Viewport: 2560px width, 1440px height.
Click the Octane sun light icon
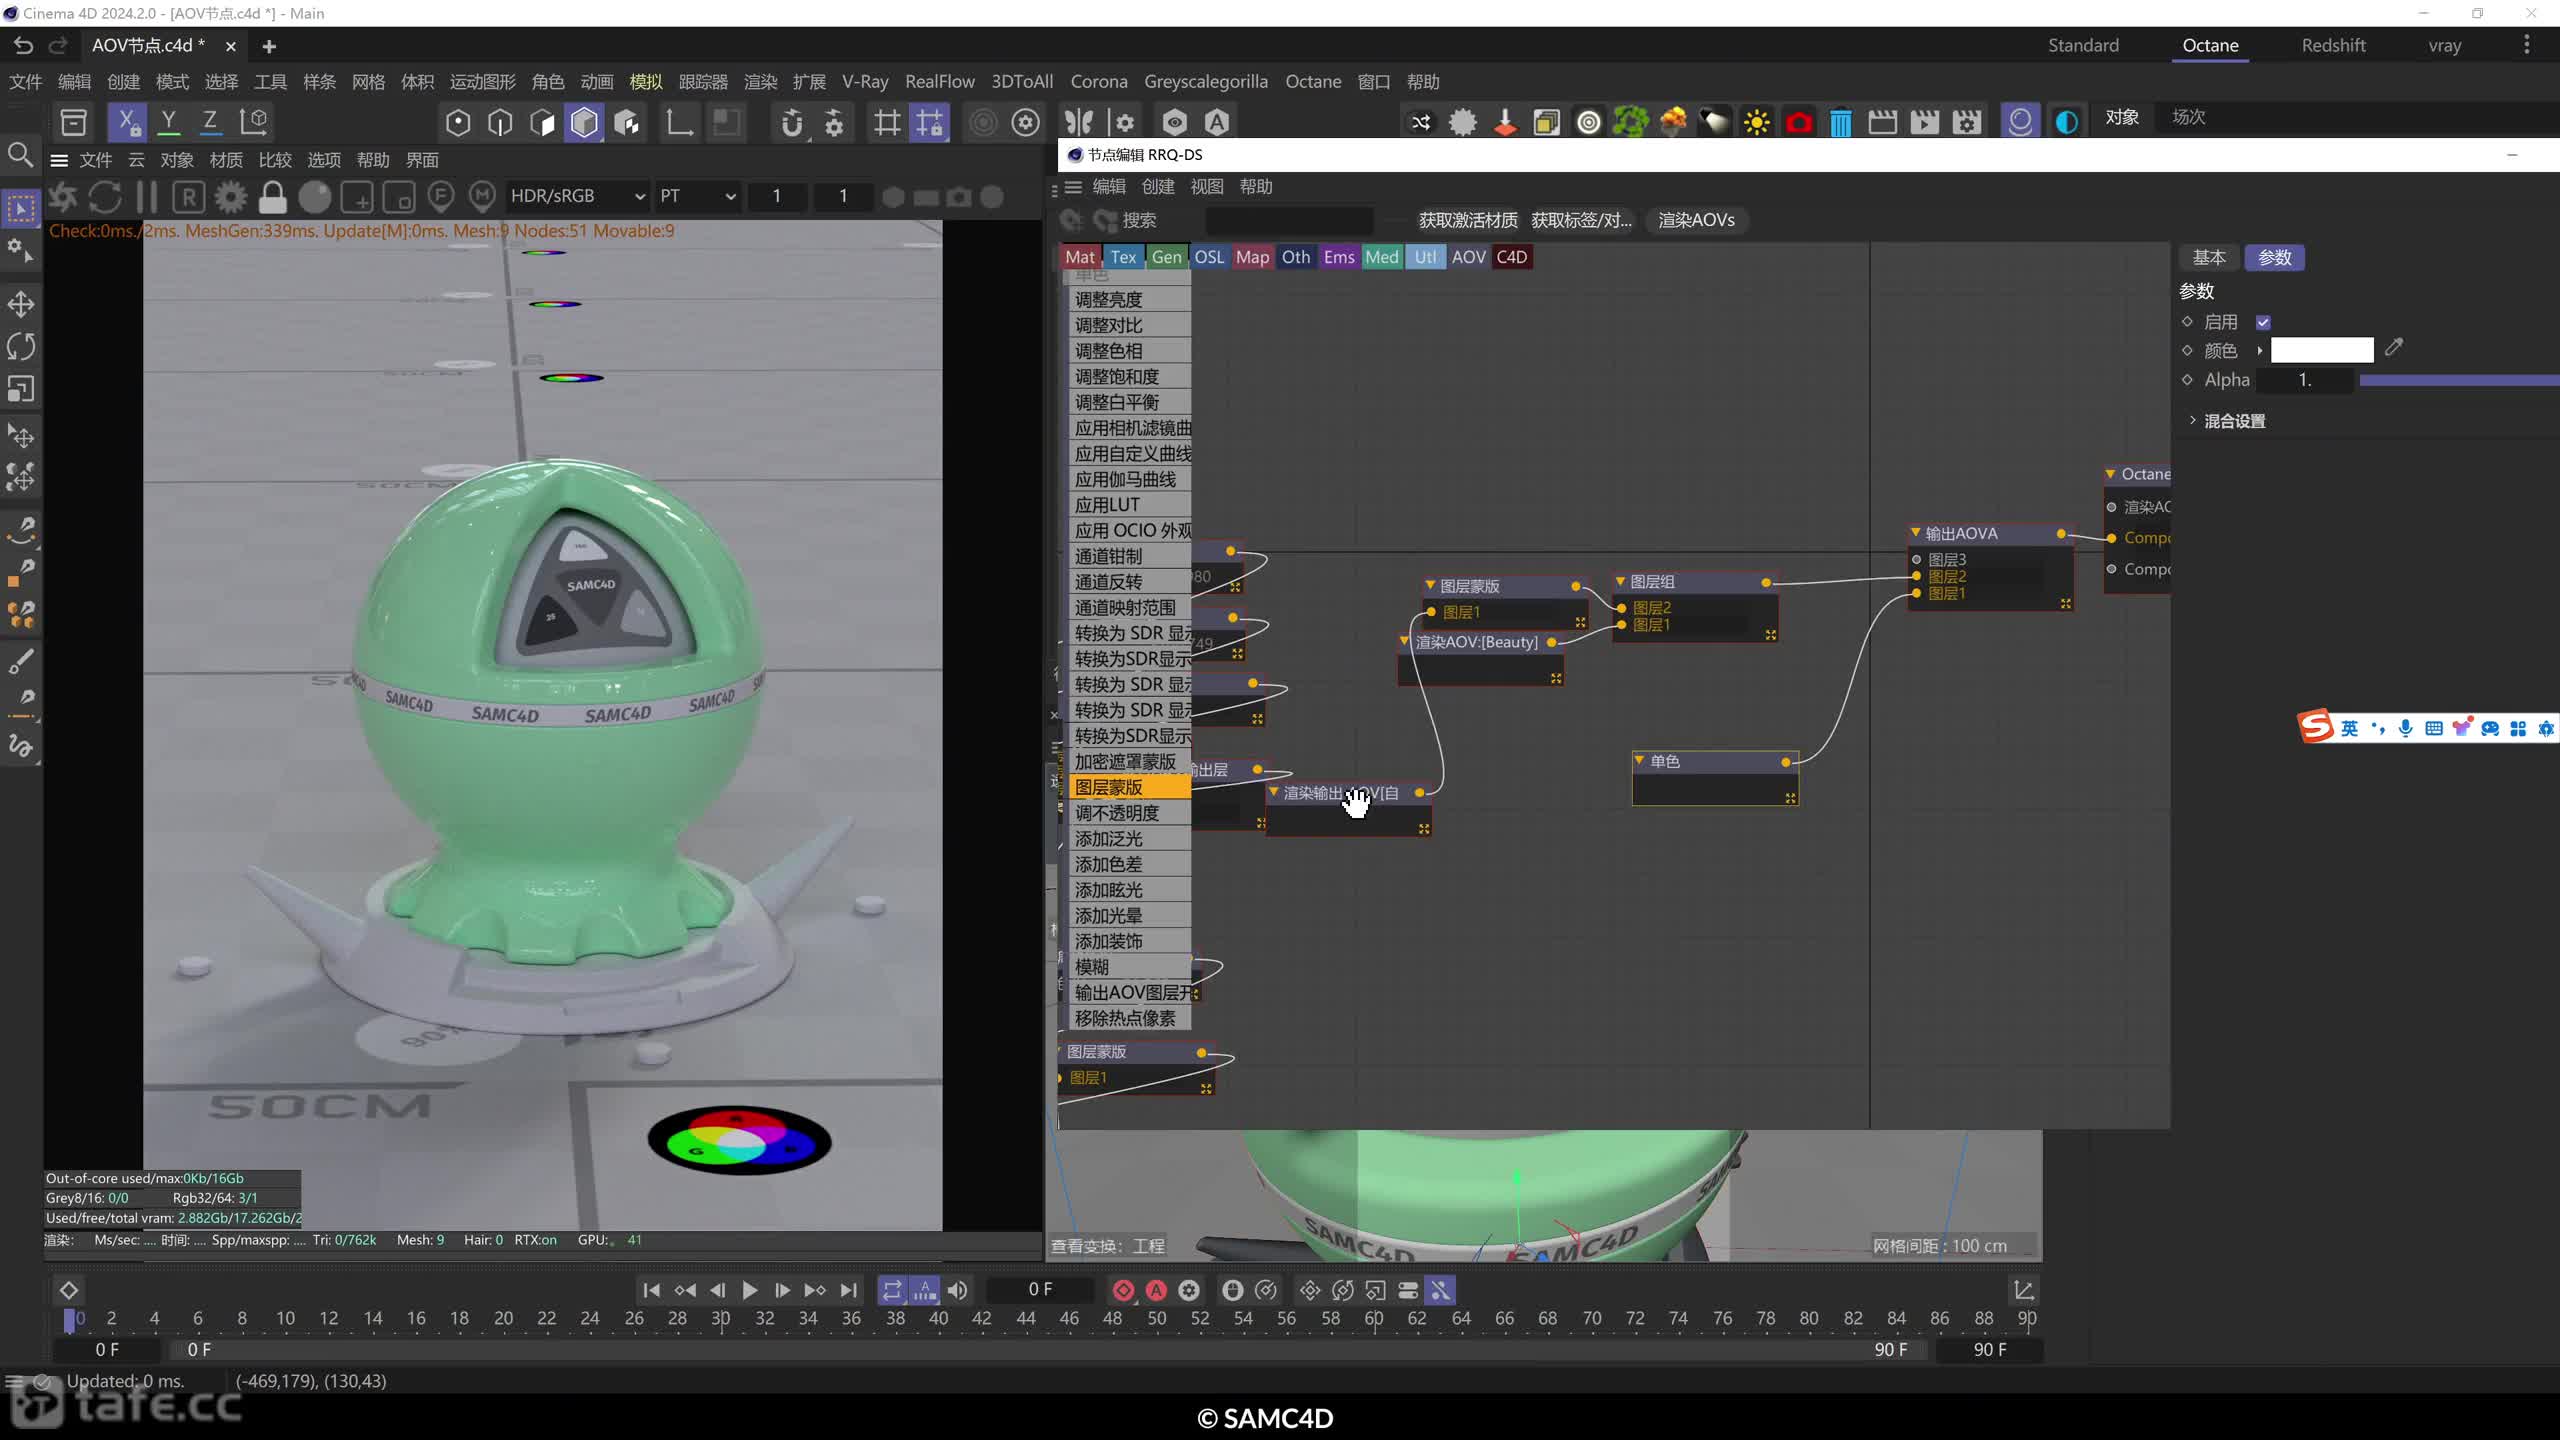[1756, 122]
